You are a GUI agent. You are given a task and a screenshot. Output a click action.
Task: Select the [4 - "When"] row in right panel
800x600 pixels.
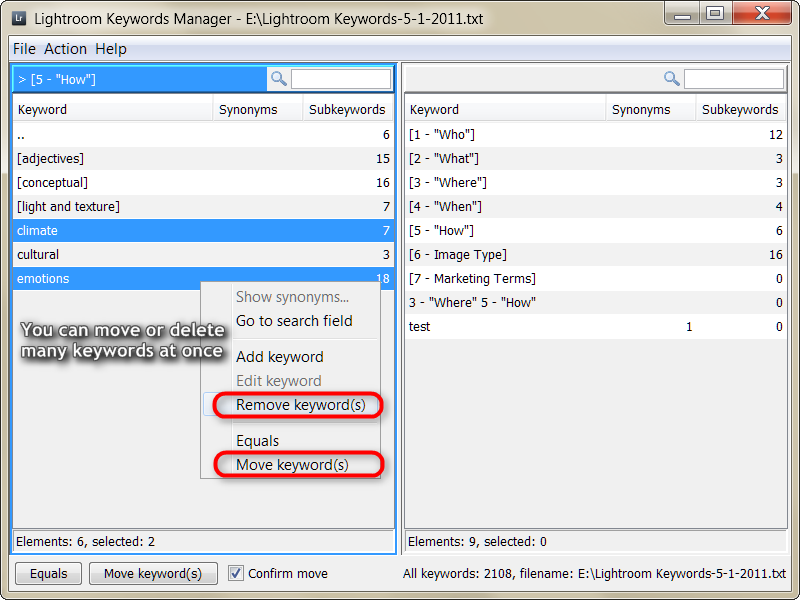[x=595, y=207]
